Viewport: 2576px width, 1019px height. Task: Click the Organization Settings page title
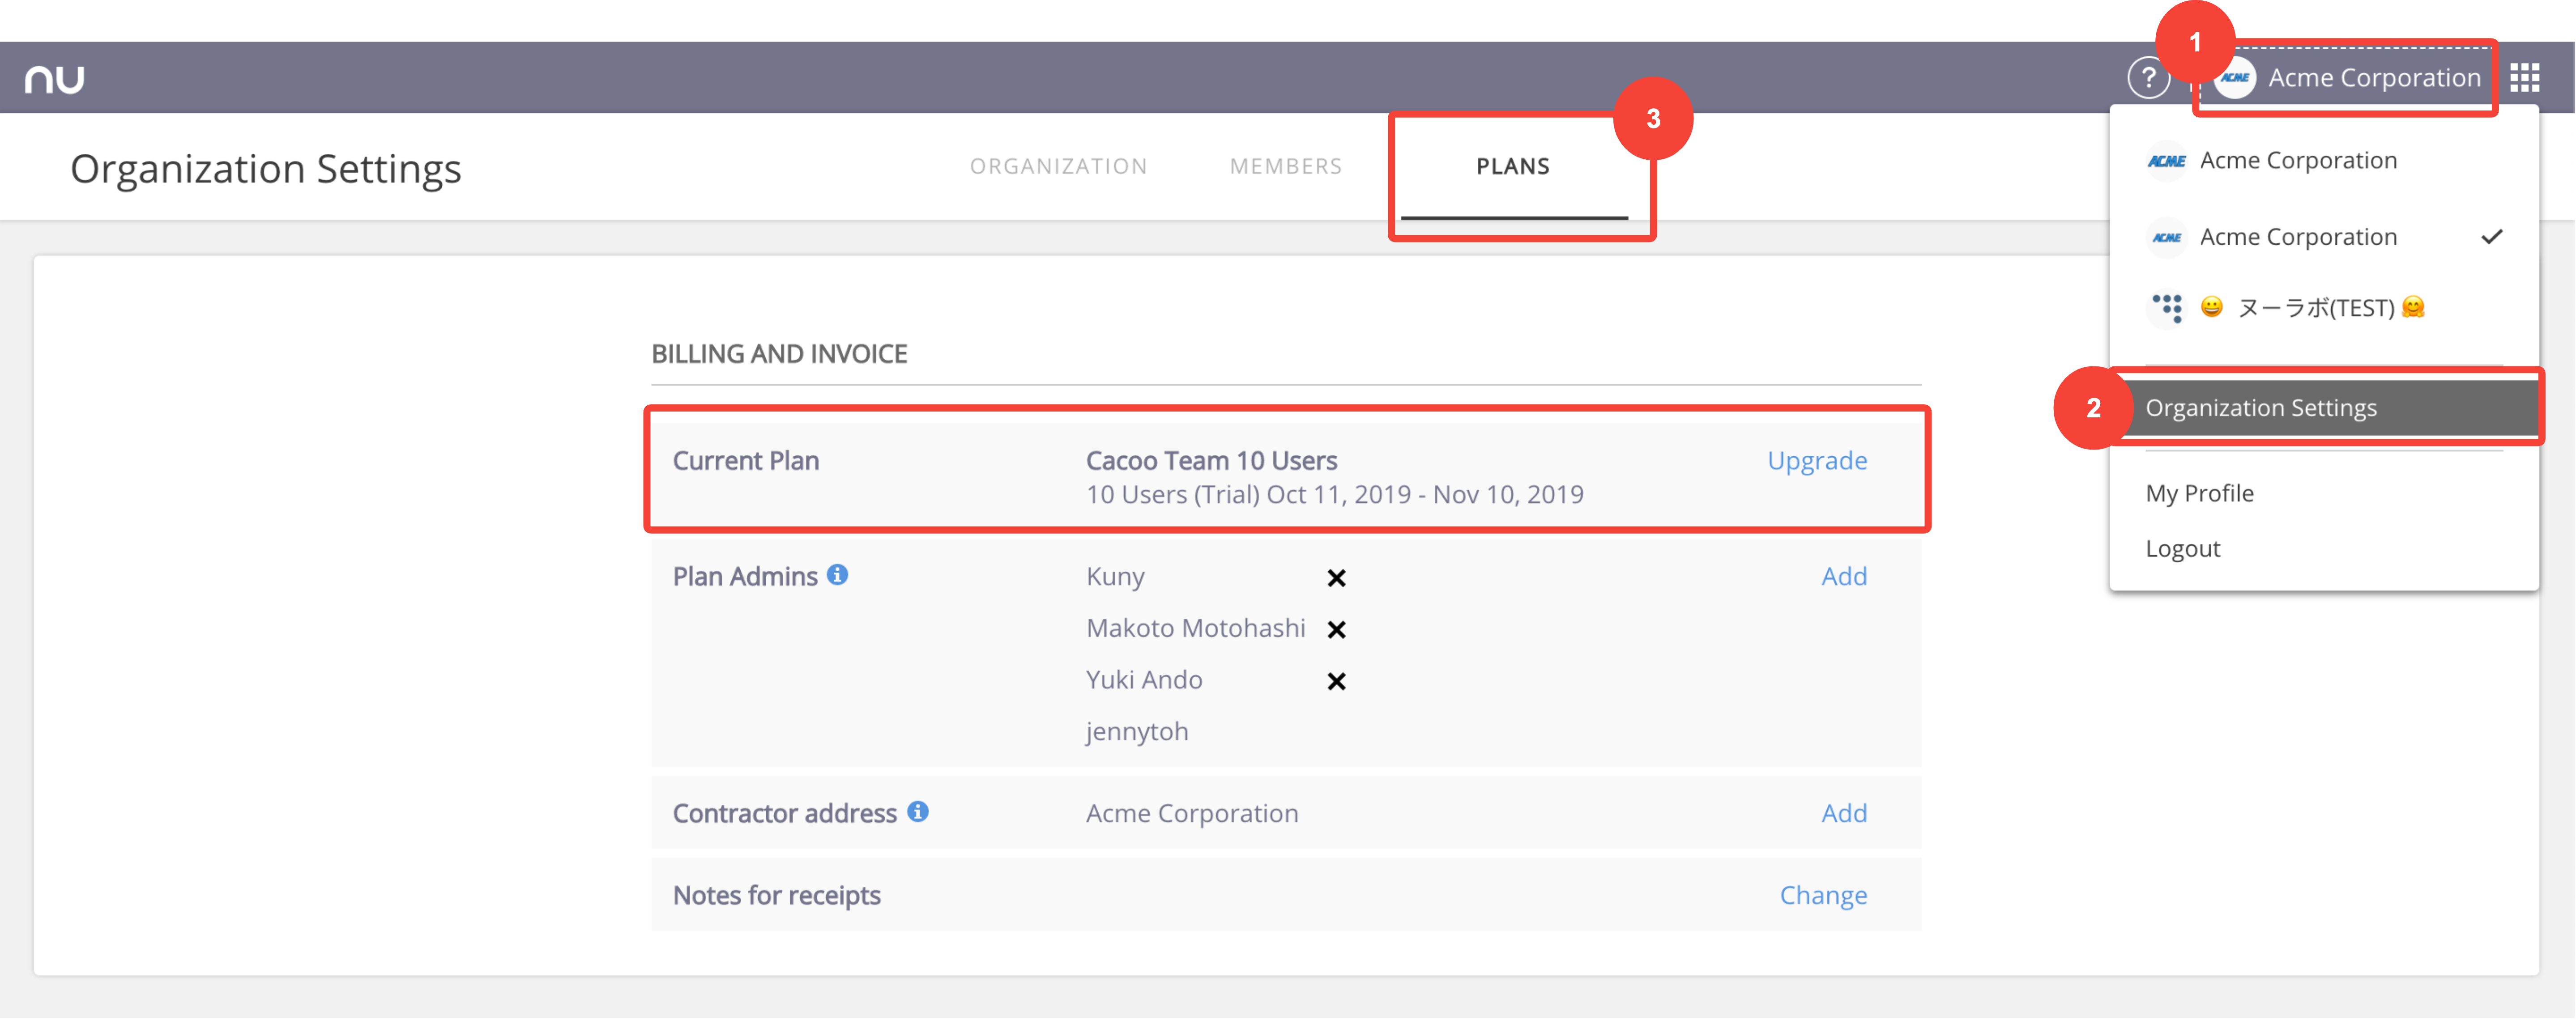pos(265,168)
